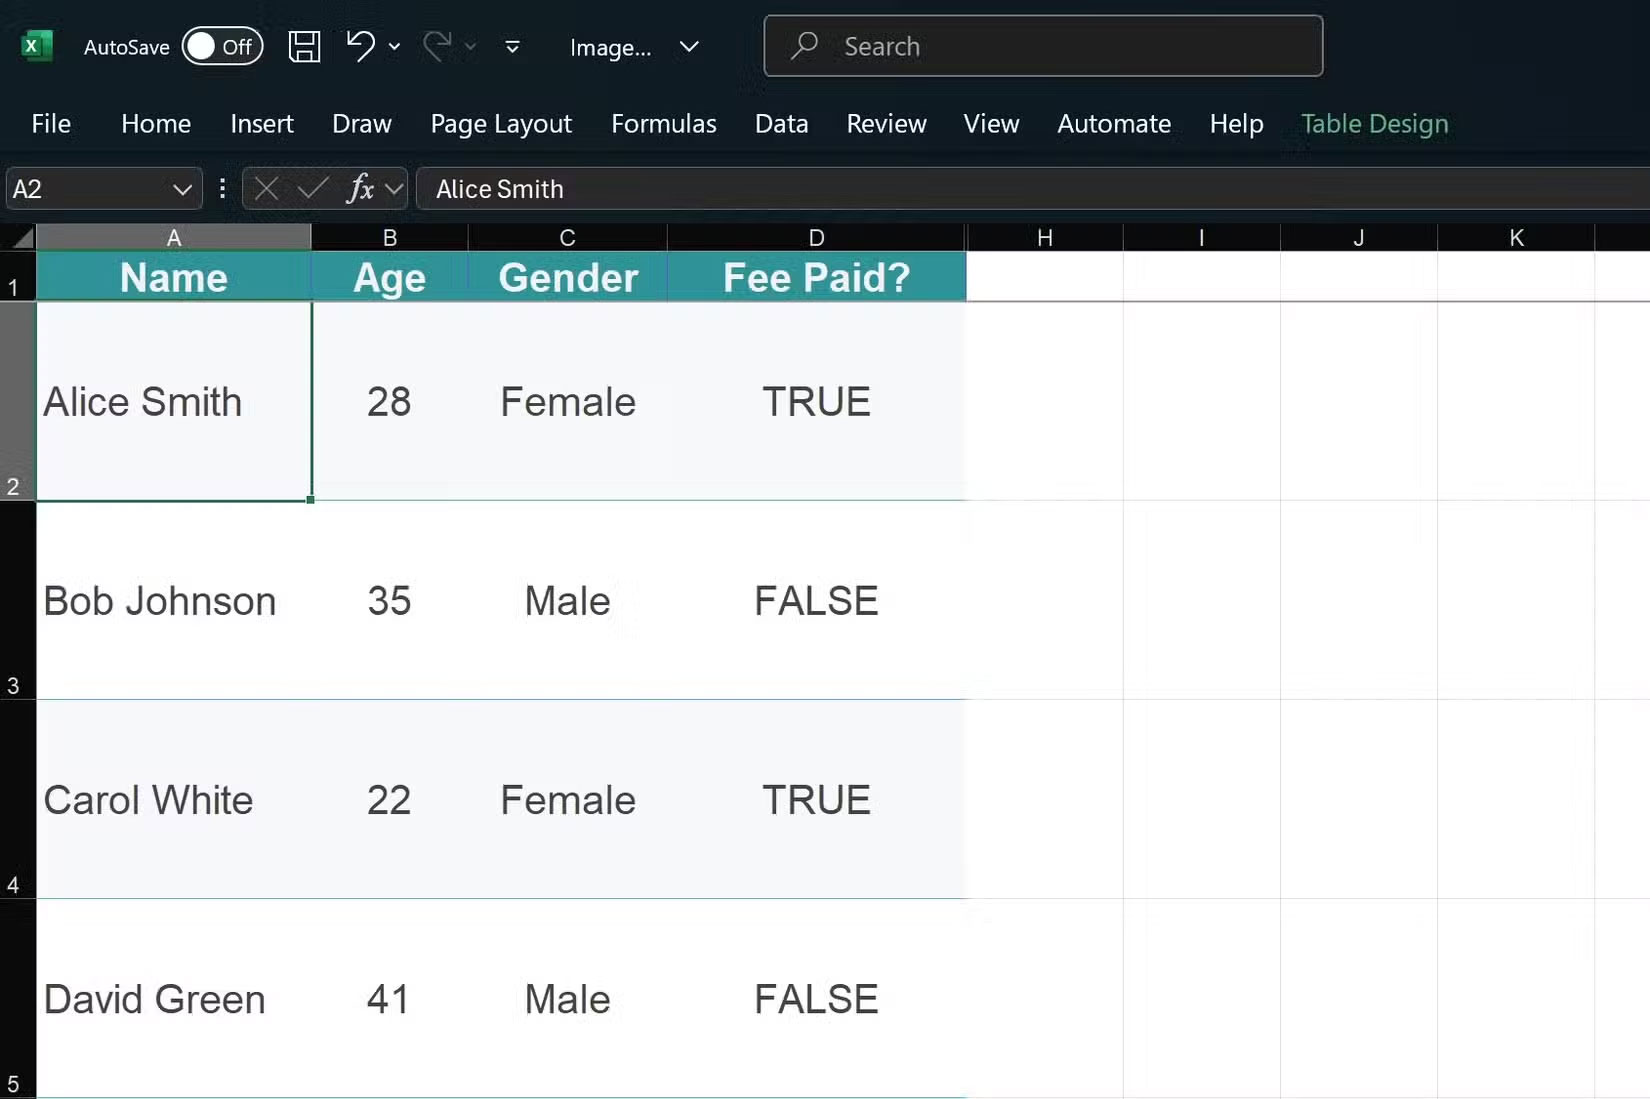1650x1099 pixels.
Task: Click the Enter (checkmark) icon beside formula bar
Action: pyautogui.click(x=311, y=188)
